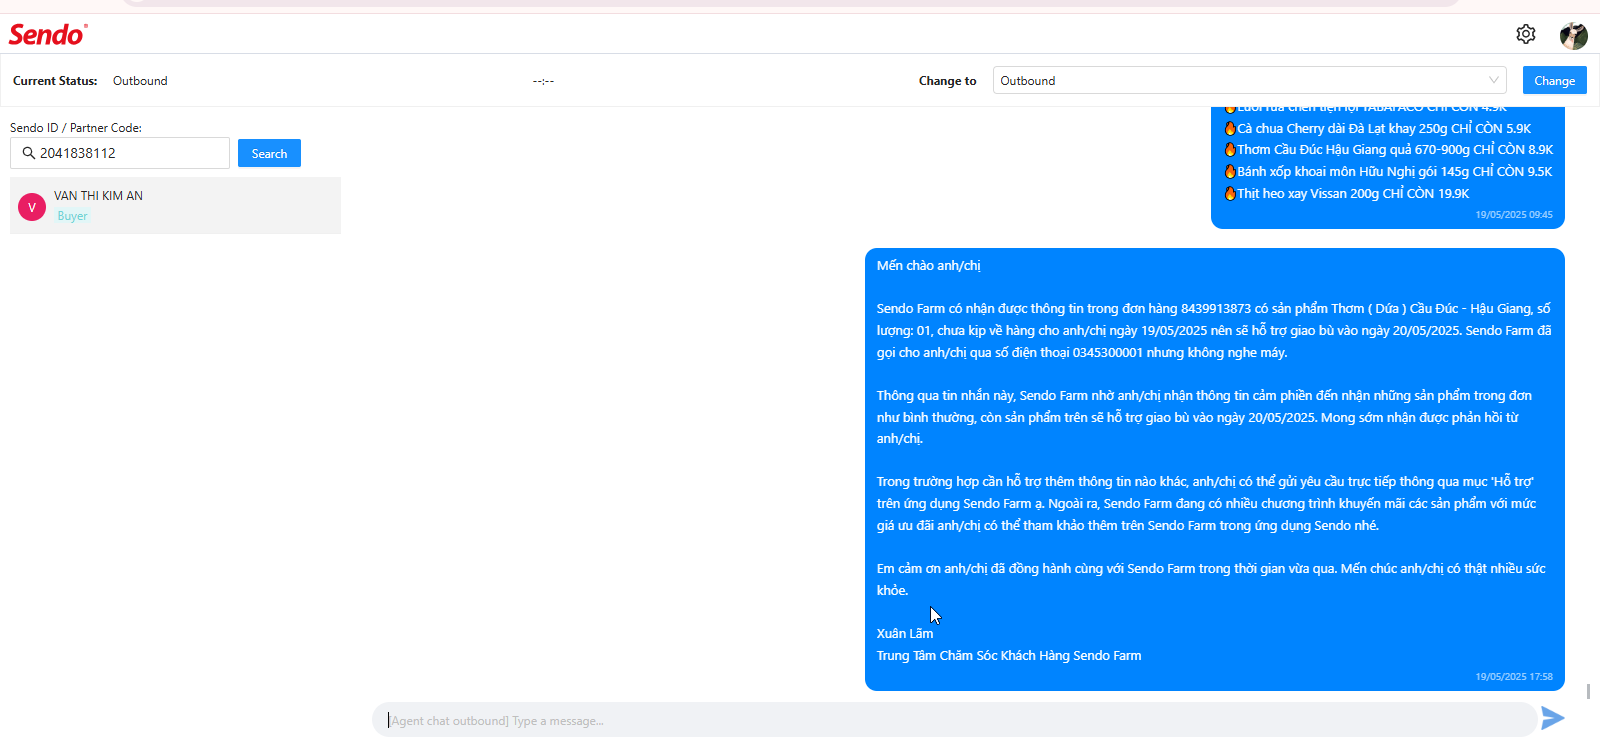The height and width of the screenshot is (738, 1600).
Task: Select the V avatar of VAN THI KIM AN
Action: coord(32,207)
